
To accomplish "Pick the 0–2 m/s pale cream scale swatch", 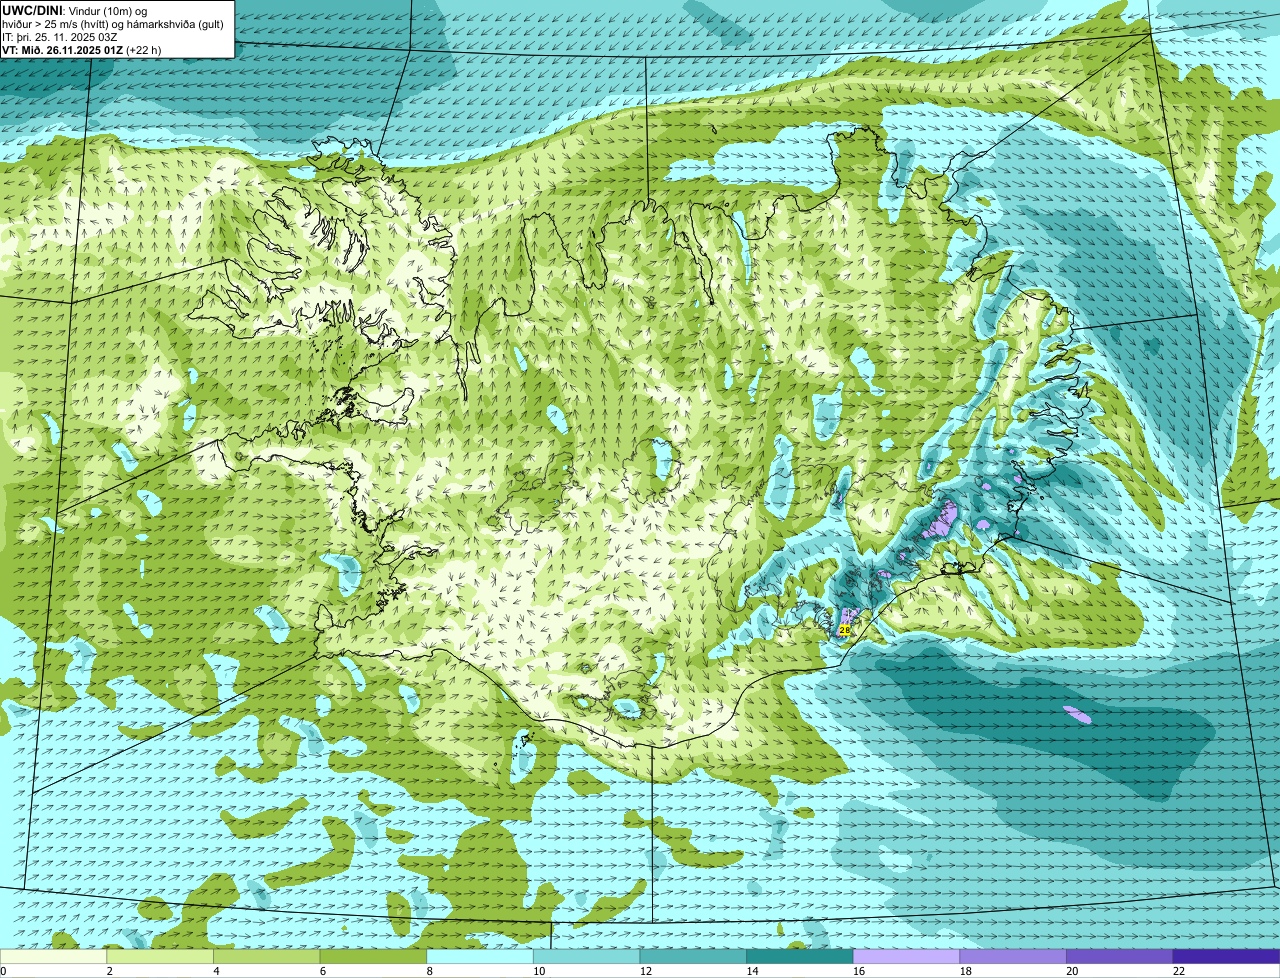I will (x=53, y=957).
